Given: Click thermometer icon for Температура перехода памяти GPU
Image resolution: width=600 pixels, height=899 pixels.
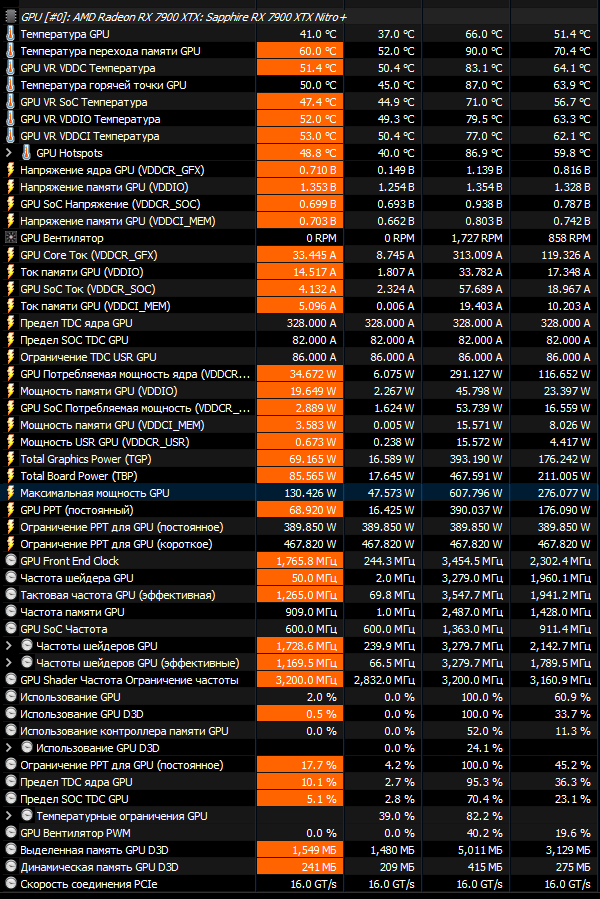Looking at the screenshot, I should tap(10, 51).
